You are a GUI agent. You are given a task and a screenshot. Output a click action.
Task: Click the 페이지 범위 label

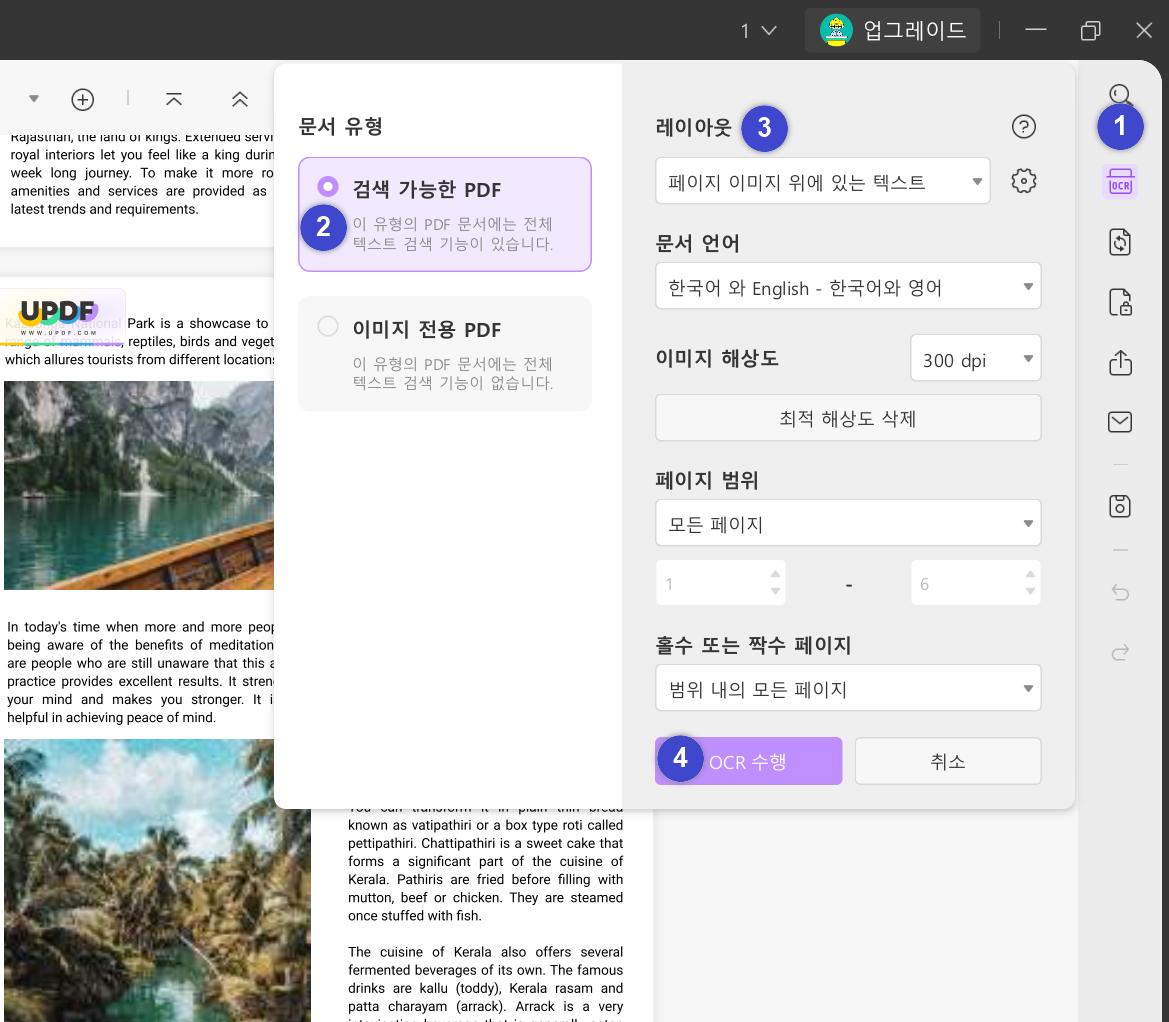(707, 479)
